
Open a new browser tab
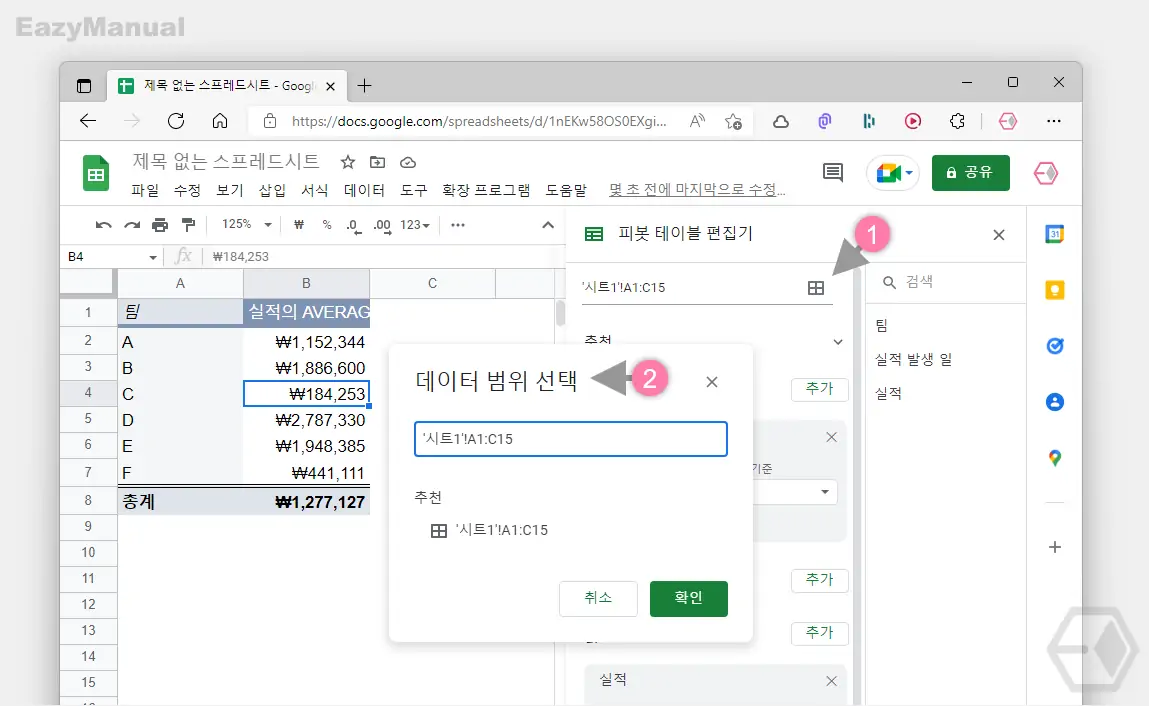[x=364, y=86]
